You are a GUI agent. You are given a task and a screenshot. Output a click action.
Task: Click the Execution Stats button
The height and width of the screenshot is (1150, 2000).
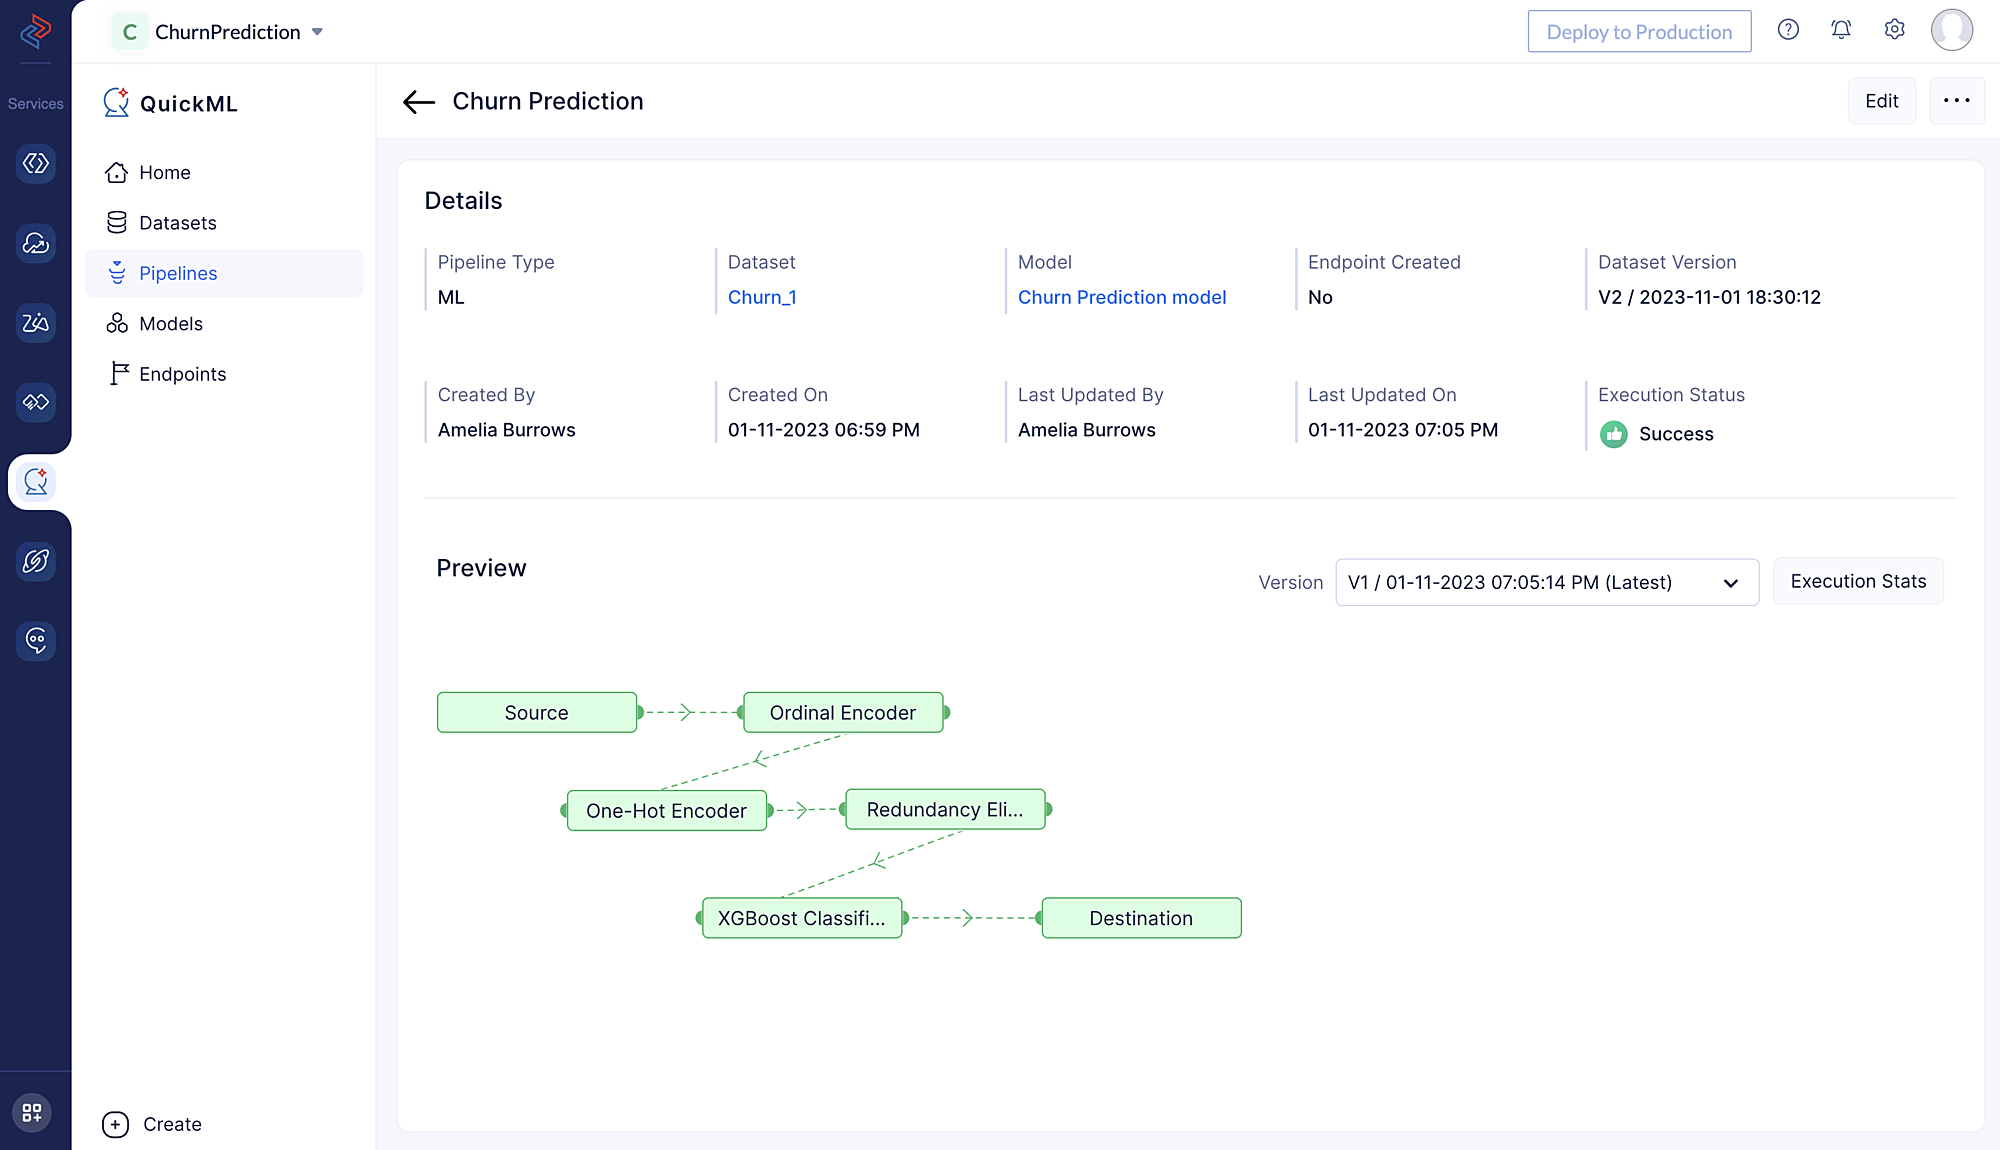[1859, 581]
